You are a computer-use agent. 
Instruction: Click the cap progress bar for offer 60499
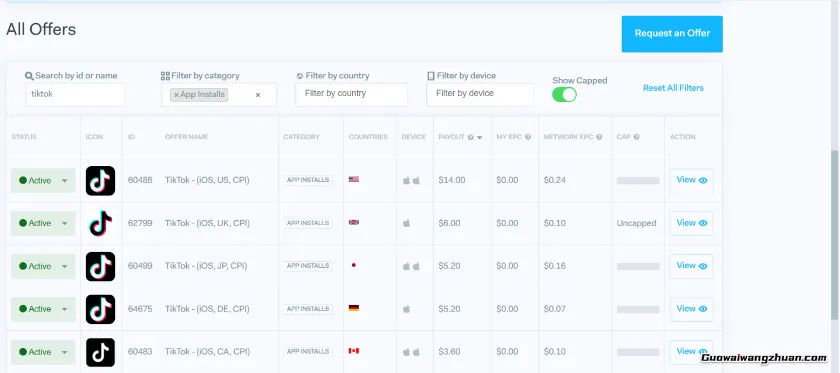click(638, 266)
